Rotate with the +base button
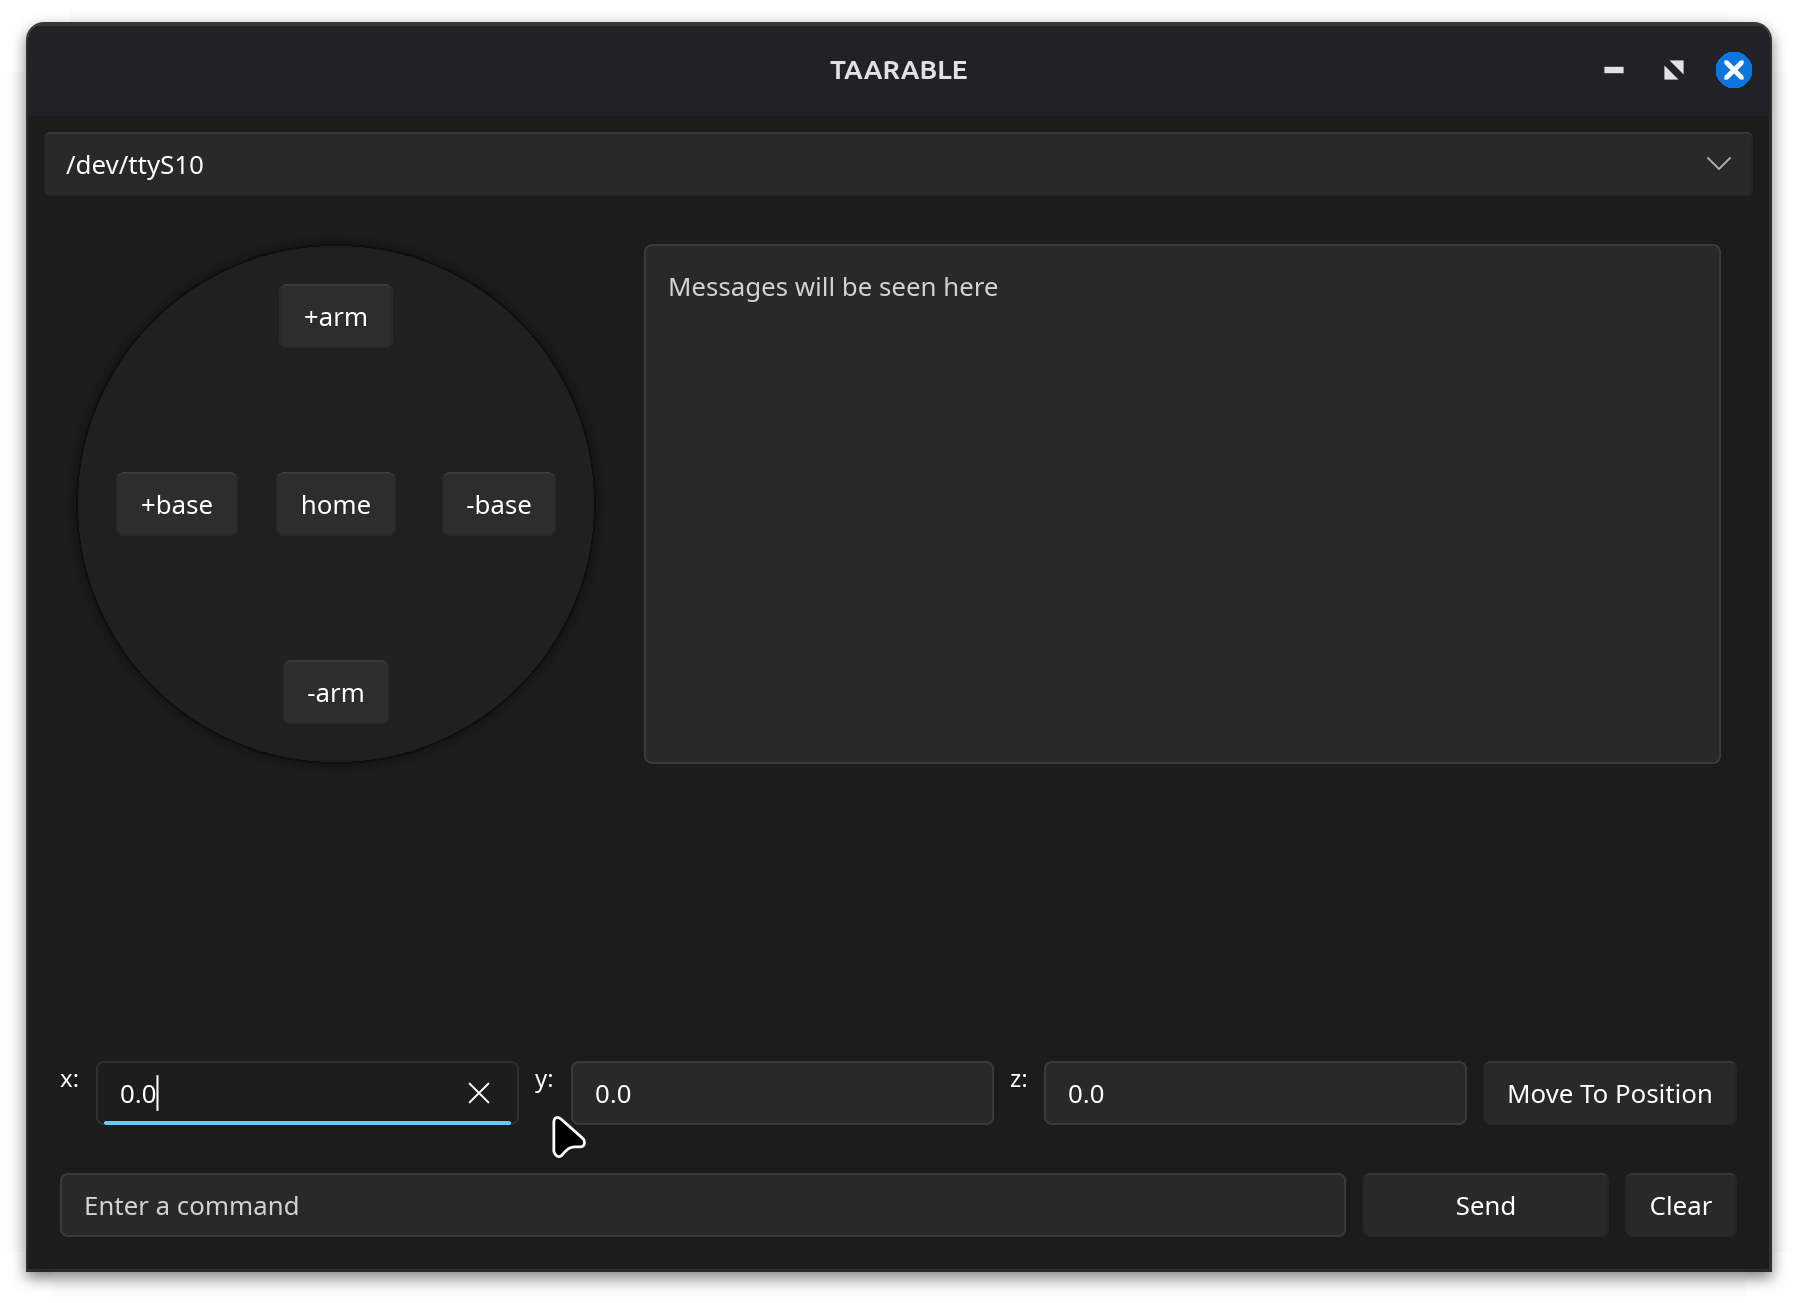The height and width of the screenshot is (1303, 1797). (x=177, y=505)
